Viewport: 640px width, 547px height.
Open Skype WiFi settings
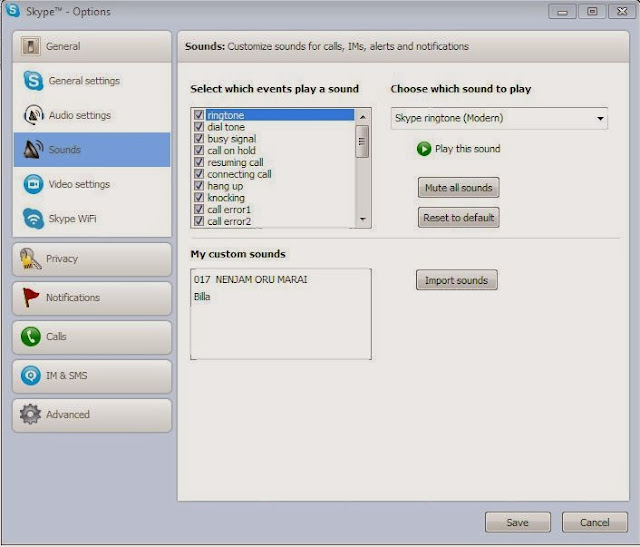pos(92,218)
